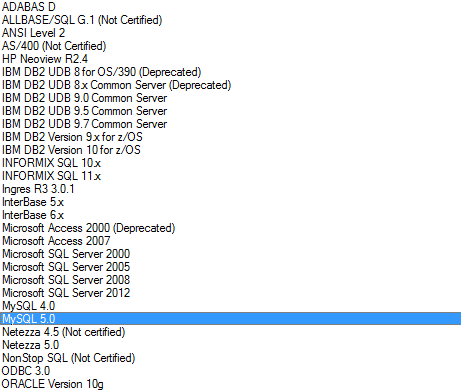Select Microsoft SQL Server 2005

(66, 267)
